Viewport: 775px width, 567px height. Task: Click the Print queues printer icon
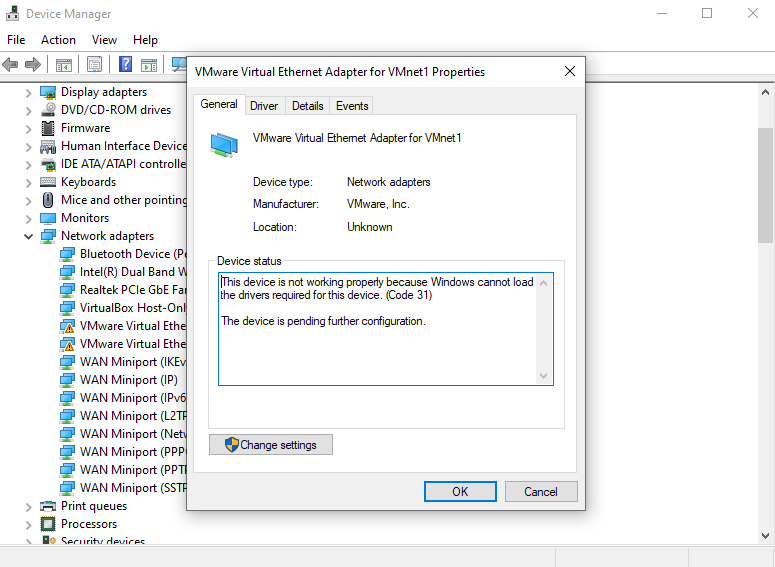pyautogui.click(x=48, y=506)
